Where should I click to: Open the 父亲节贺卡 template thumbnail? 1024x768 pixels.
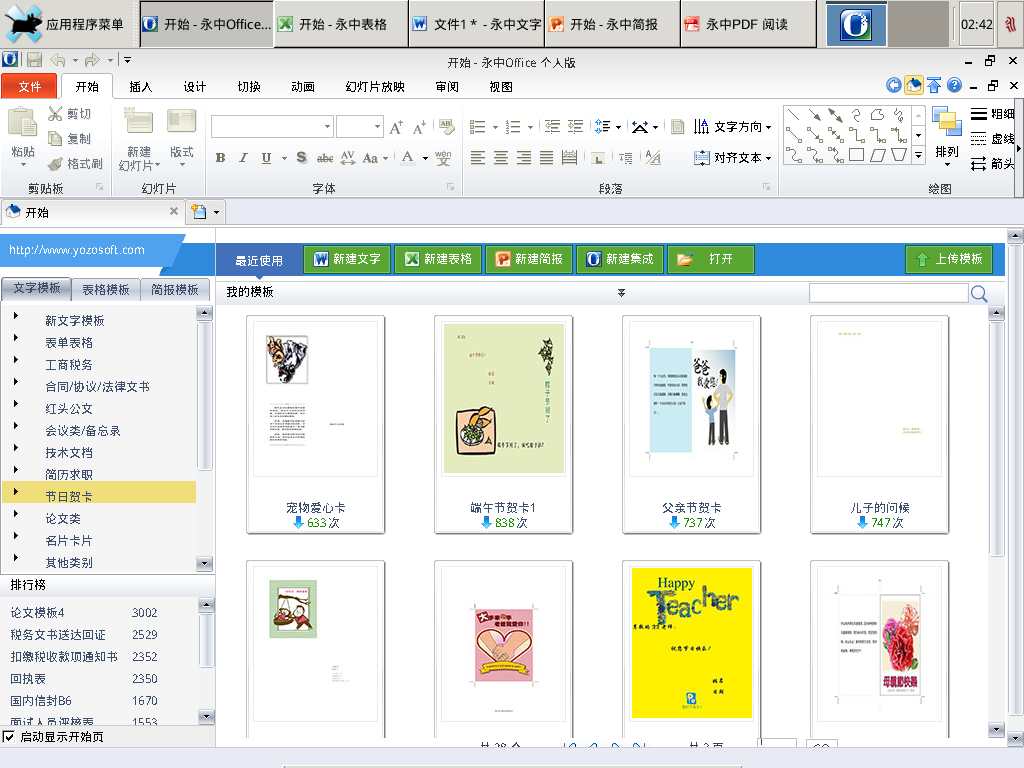(692, 424)
